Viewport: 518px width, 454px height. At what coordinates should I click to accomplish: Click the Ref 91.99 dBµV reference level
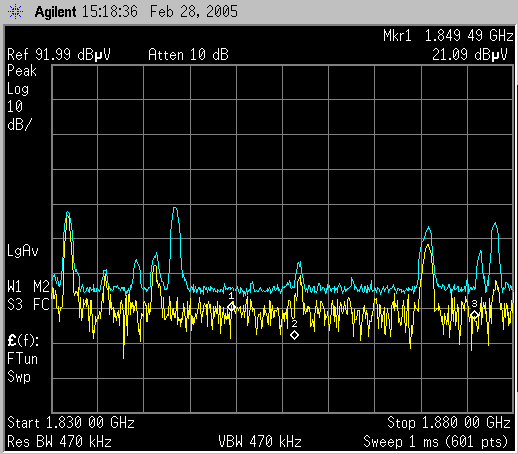click(x=59, y=54)
